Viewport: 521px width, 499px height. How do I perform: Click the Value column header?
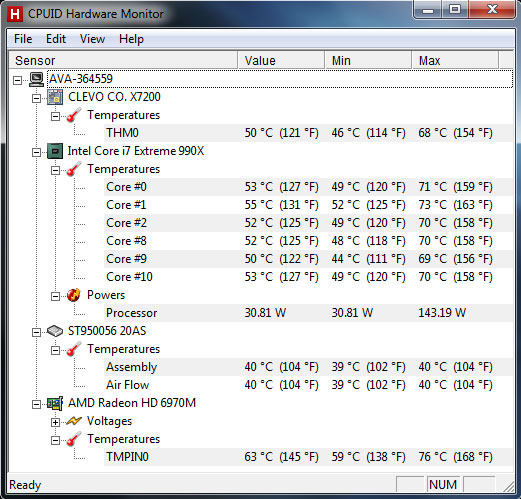coord(281,60)
